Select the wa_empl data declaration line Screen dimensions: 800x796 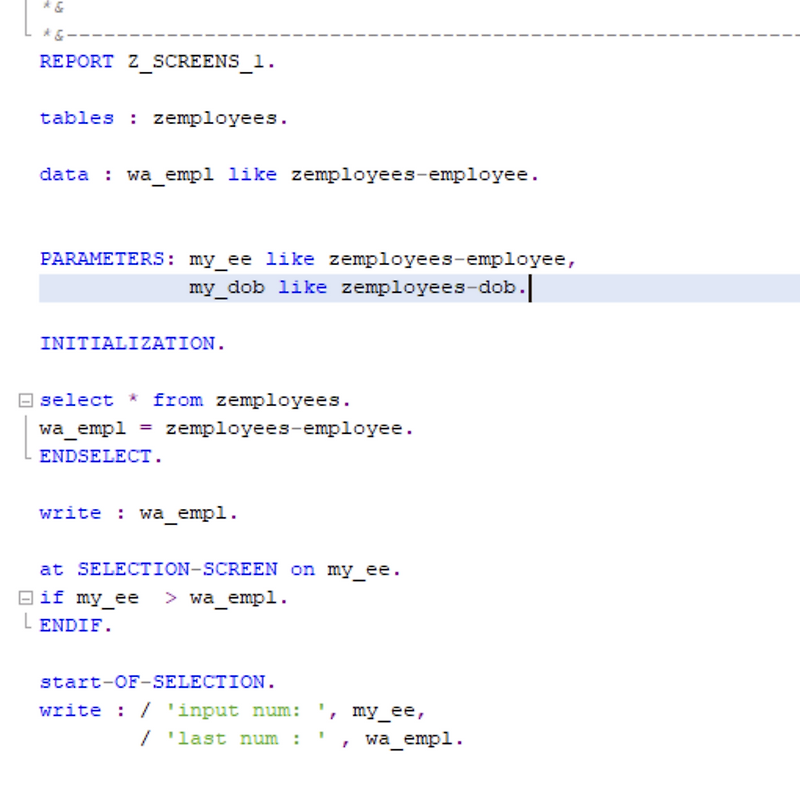200,173
